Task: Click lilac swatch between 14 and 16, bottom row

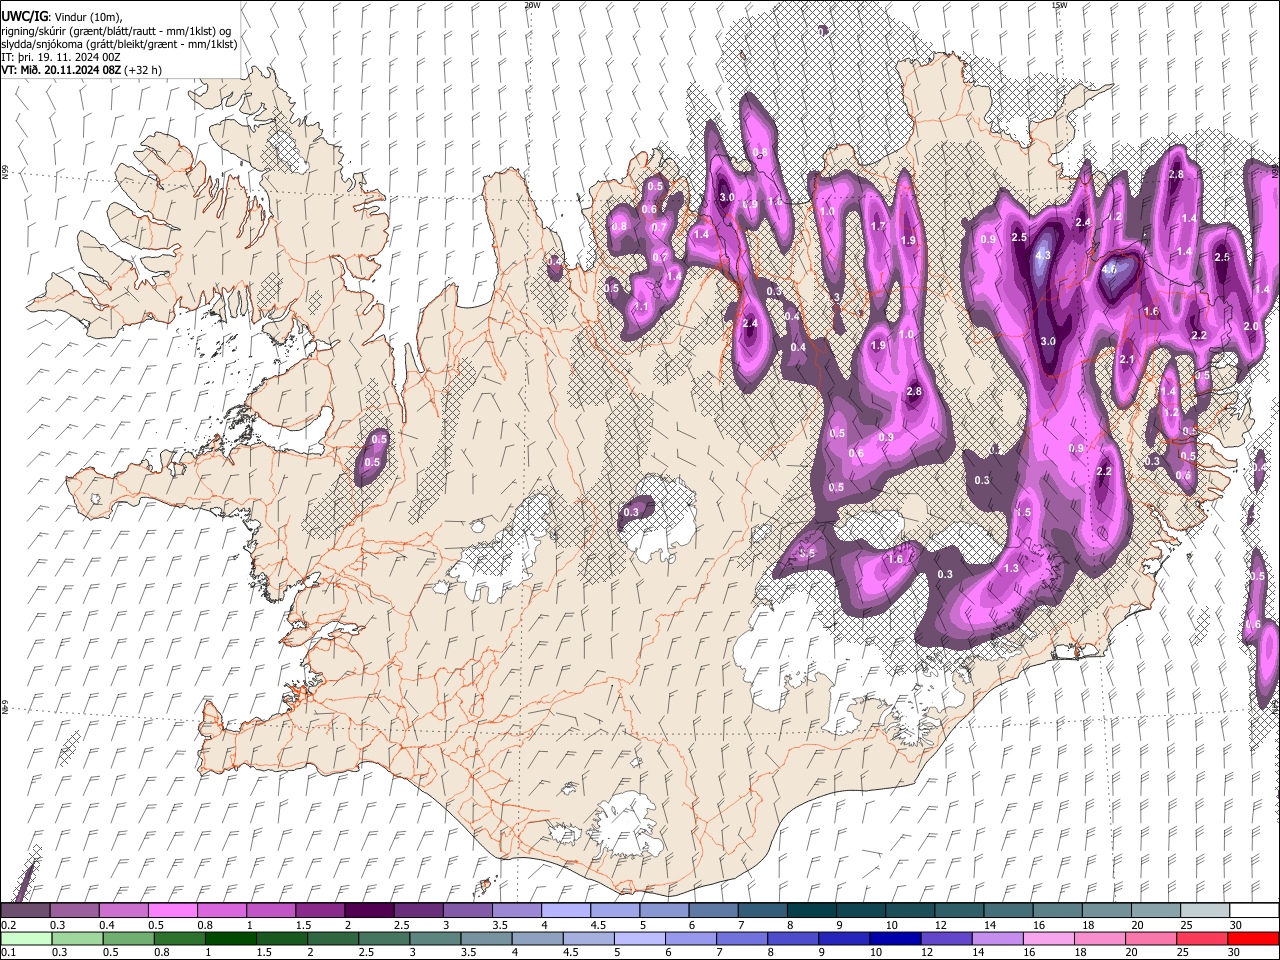Action: tap(996, 938)
